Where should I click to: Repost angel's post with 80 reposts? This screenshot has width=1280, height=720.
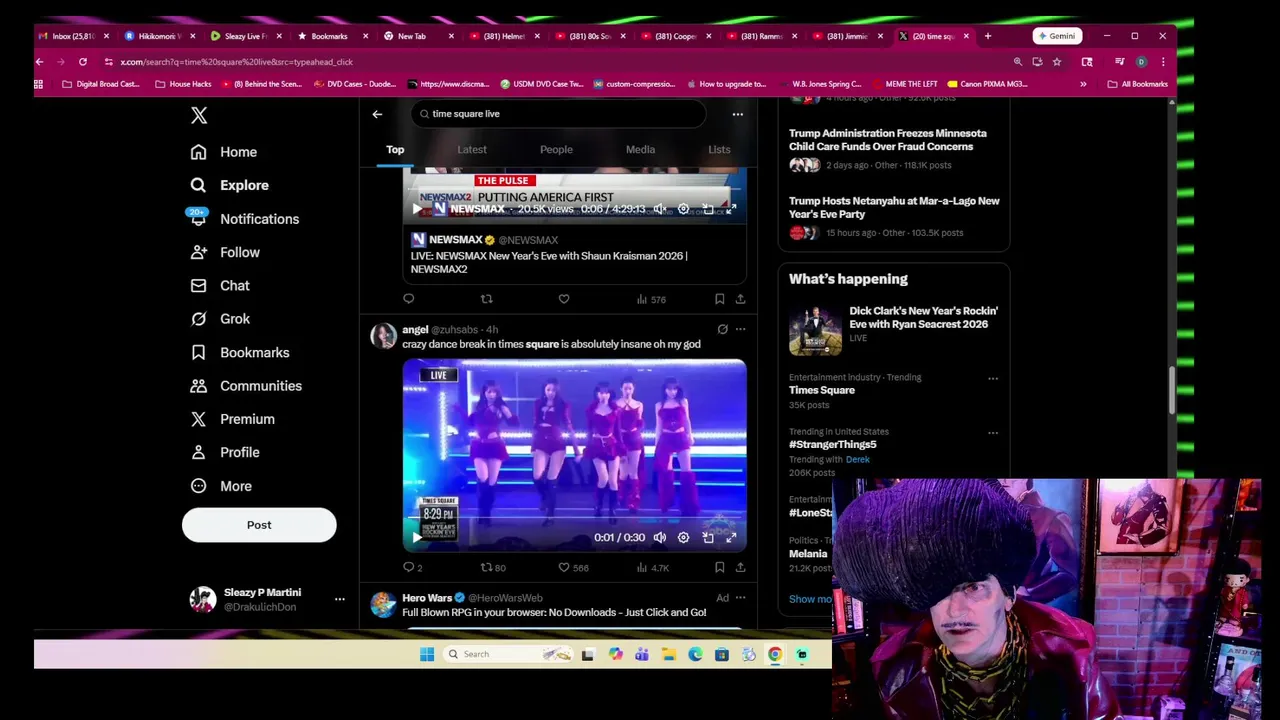click(493, 568)
